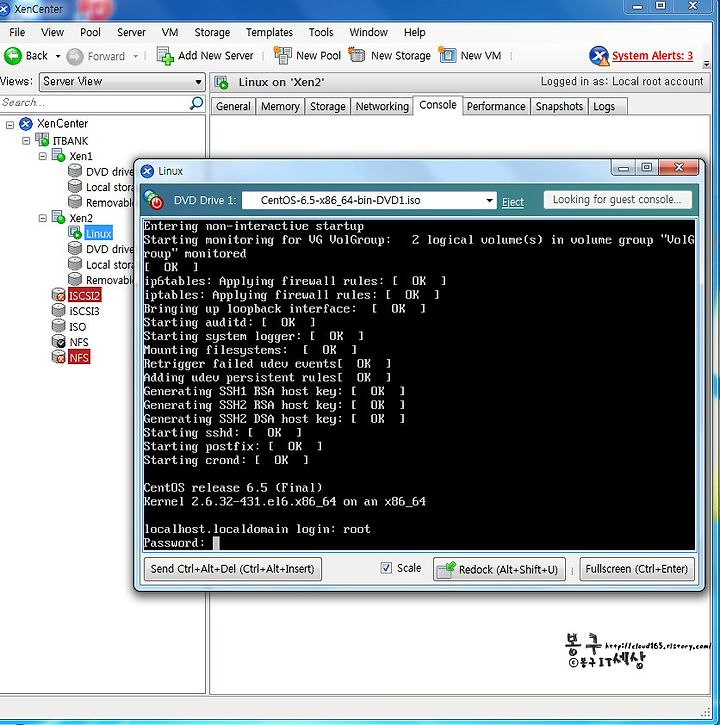Viewport: 720px width, 725px height.
Task: Click the New Storage icon
Action: pos(357,55)
